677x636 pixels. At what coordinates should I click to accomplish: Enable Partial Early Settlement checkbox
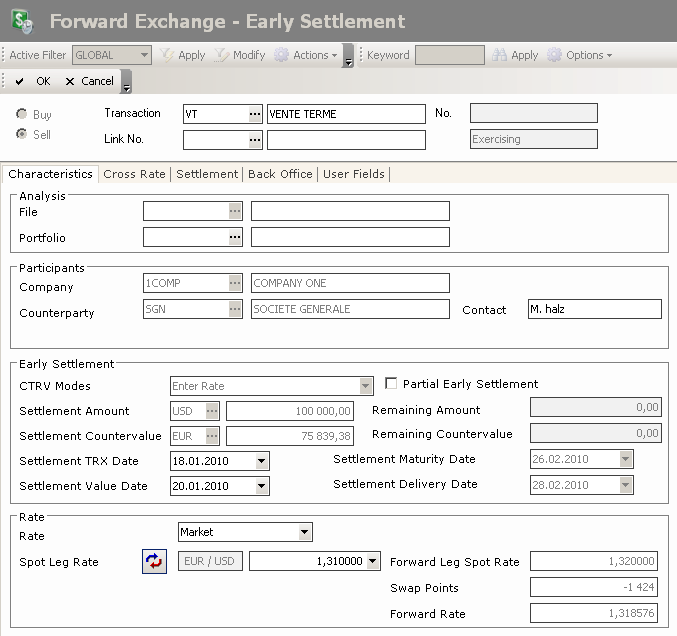(x=392, y=384)
